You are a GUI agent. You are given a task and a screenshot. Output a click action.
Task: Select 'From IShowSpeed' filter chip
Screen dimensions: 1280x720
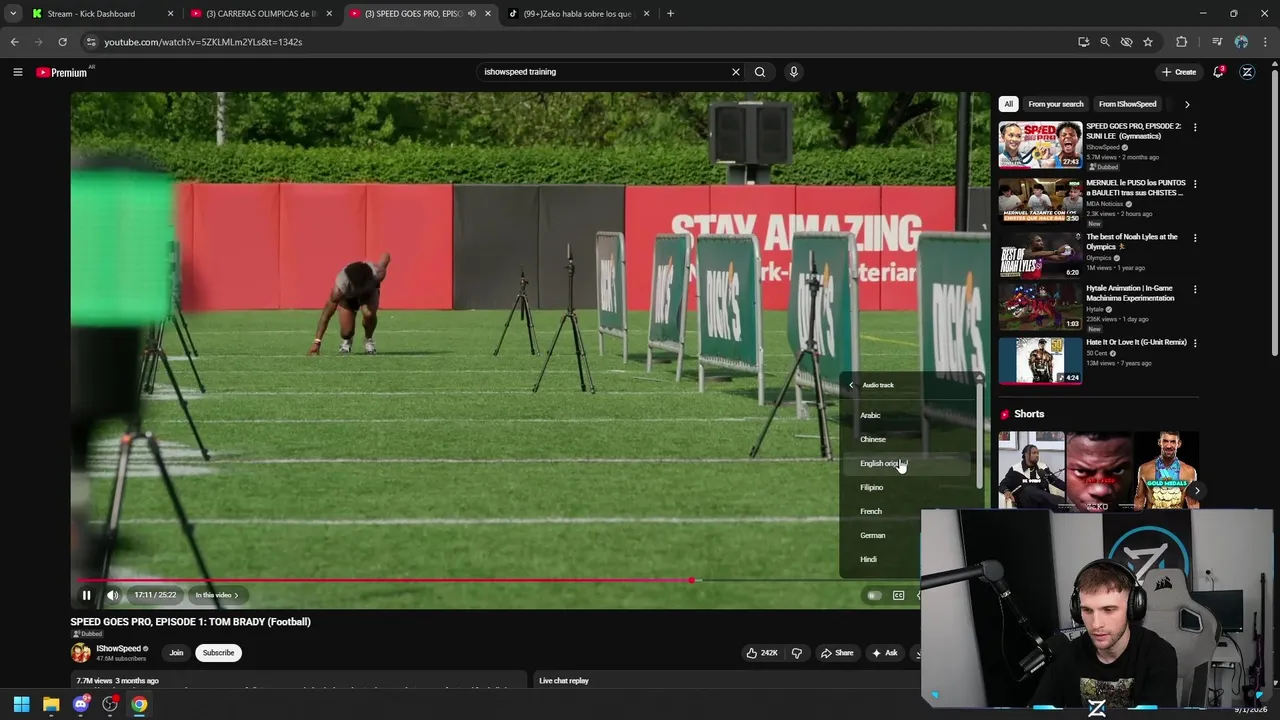(1127, 104)
